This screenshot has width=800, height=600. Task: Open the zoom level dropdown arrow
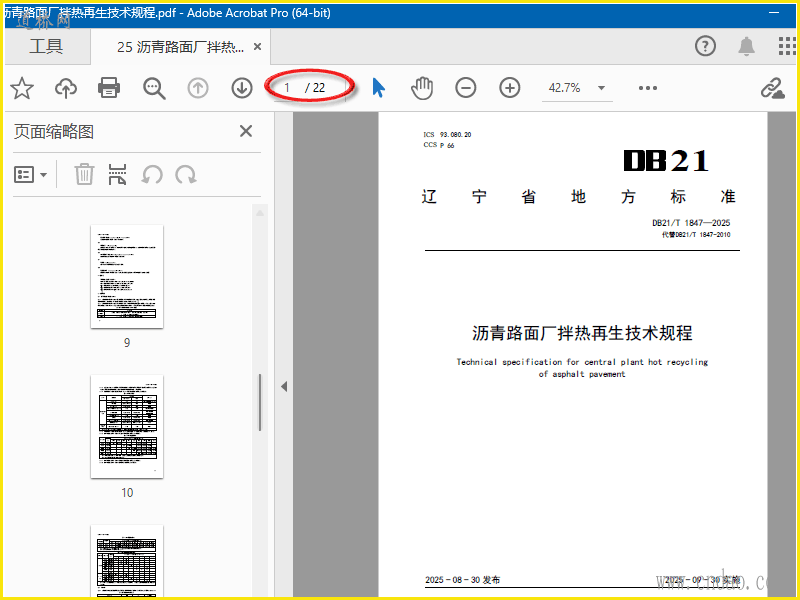click(602, 88)
